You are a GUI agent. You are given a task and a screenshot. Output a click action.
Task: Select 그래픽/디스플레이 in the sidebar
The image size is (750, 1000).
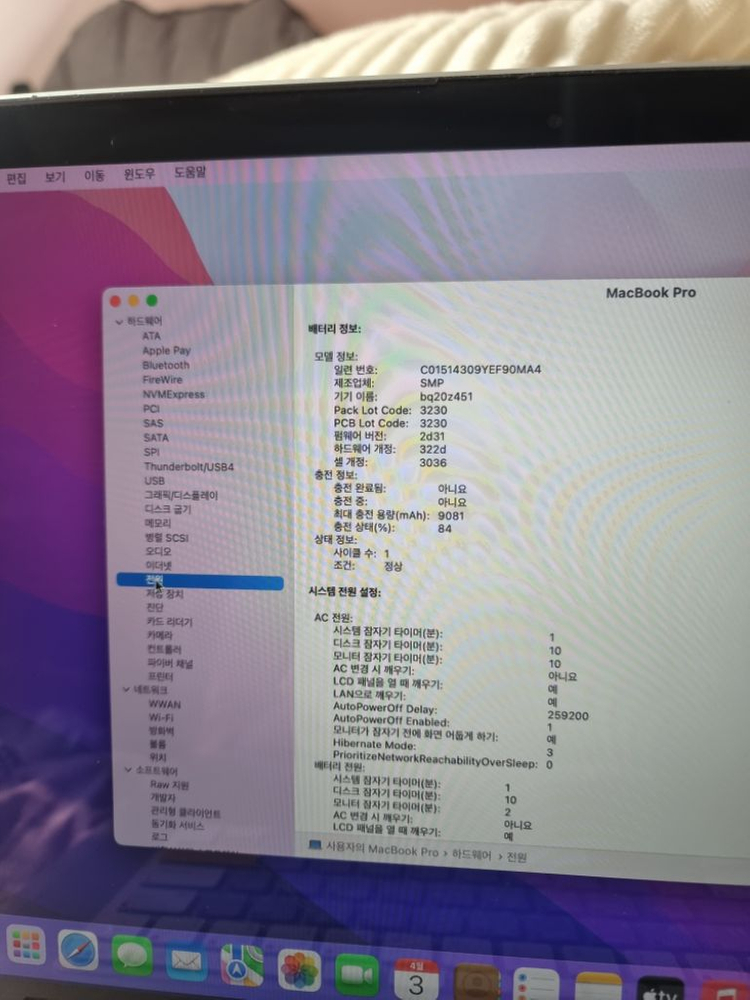point(181,495)
